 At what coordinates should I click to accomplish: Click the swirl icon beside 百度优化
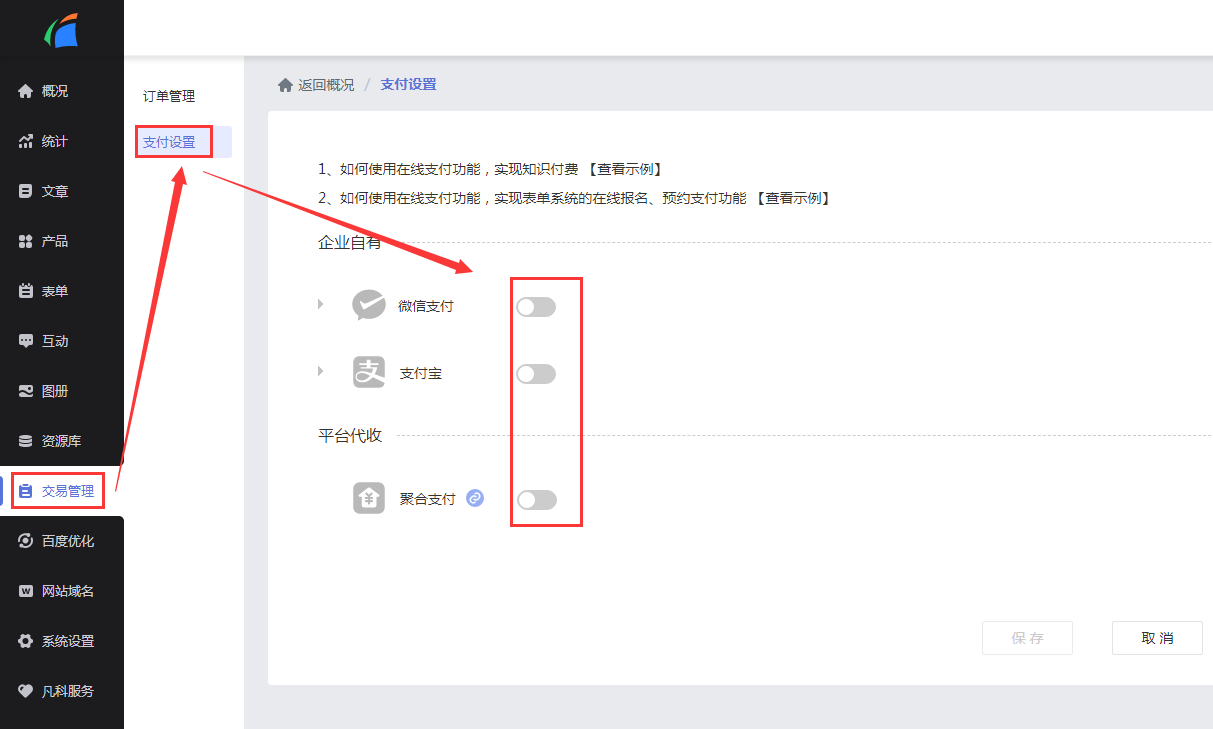click(x=26, y=541)
